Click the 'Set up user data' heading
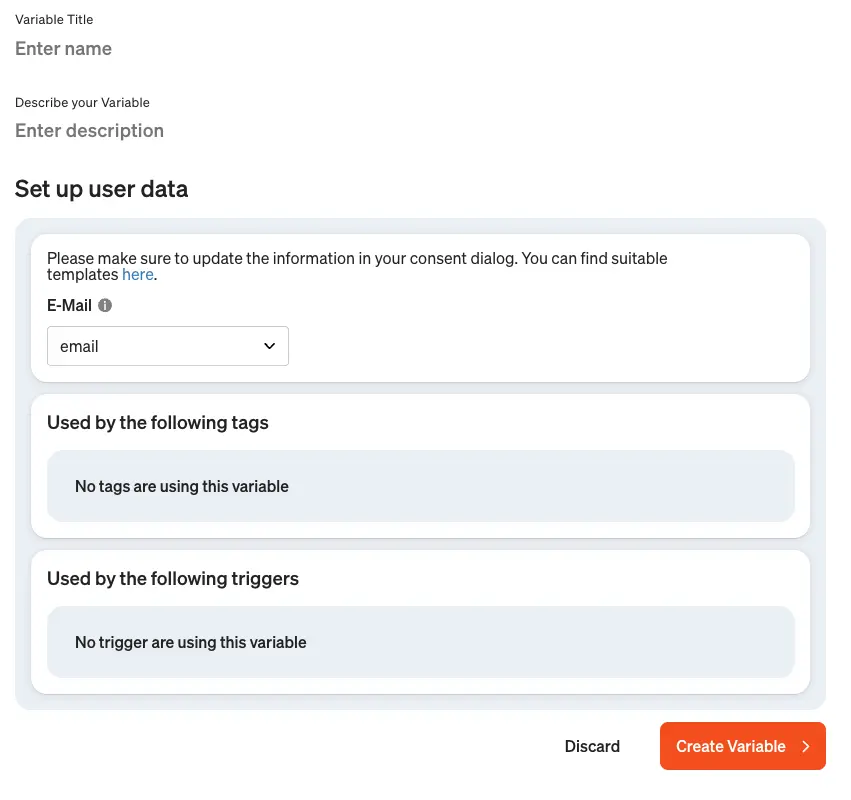 tap(101, 189)
